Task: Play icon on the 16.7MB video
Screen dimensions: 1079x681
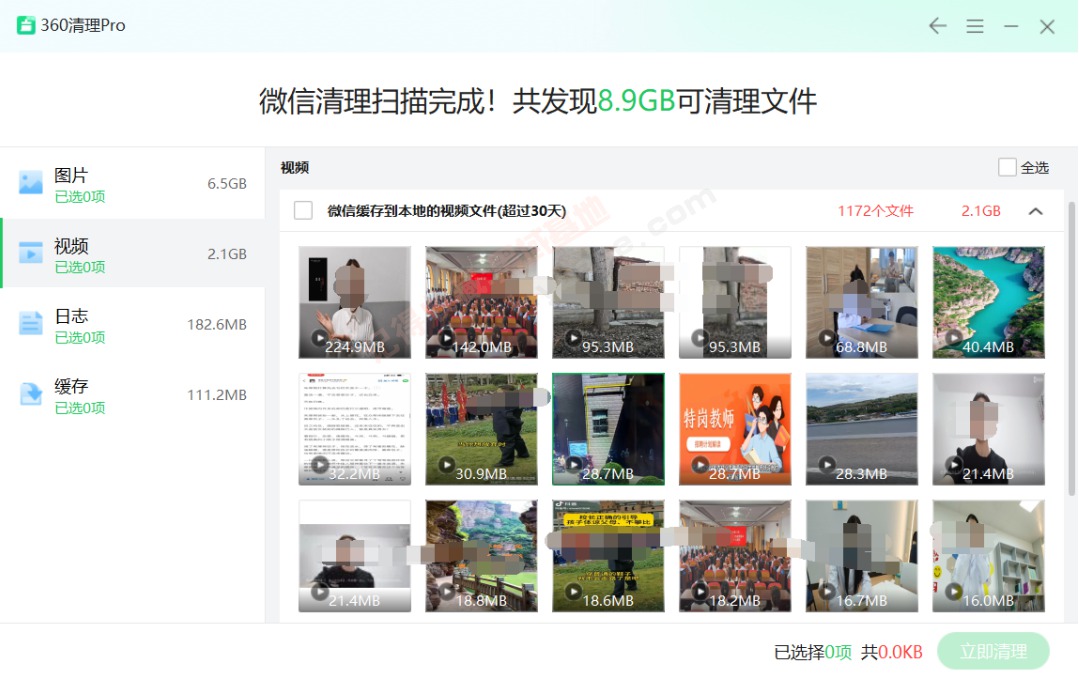Action: tap(827, 591)
